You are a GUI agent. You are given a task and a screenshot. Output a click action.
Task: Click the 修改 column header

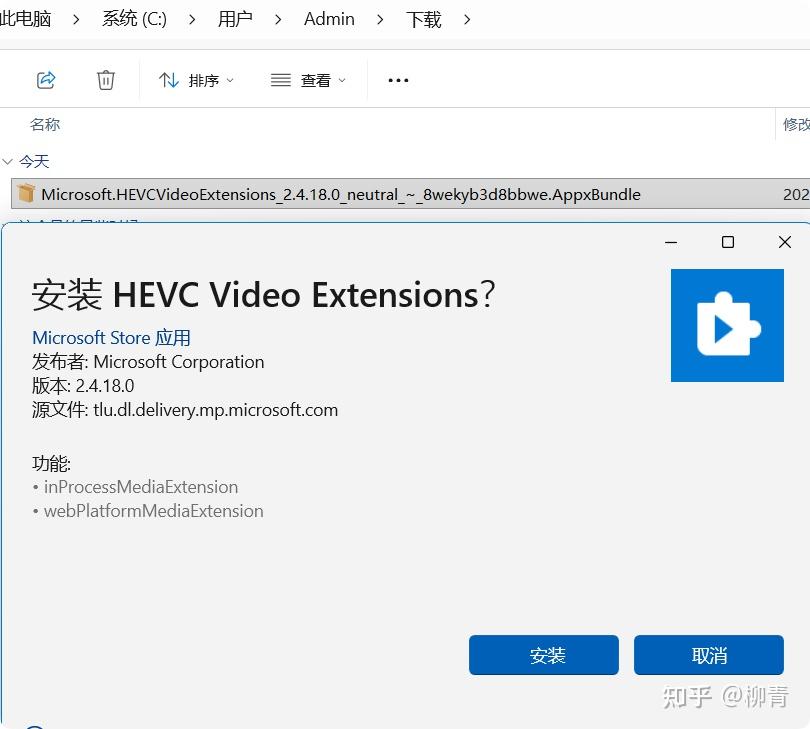795,124
